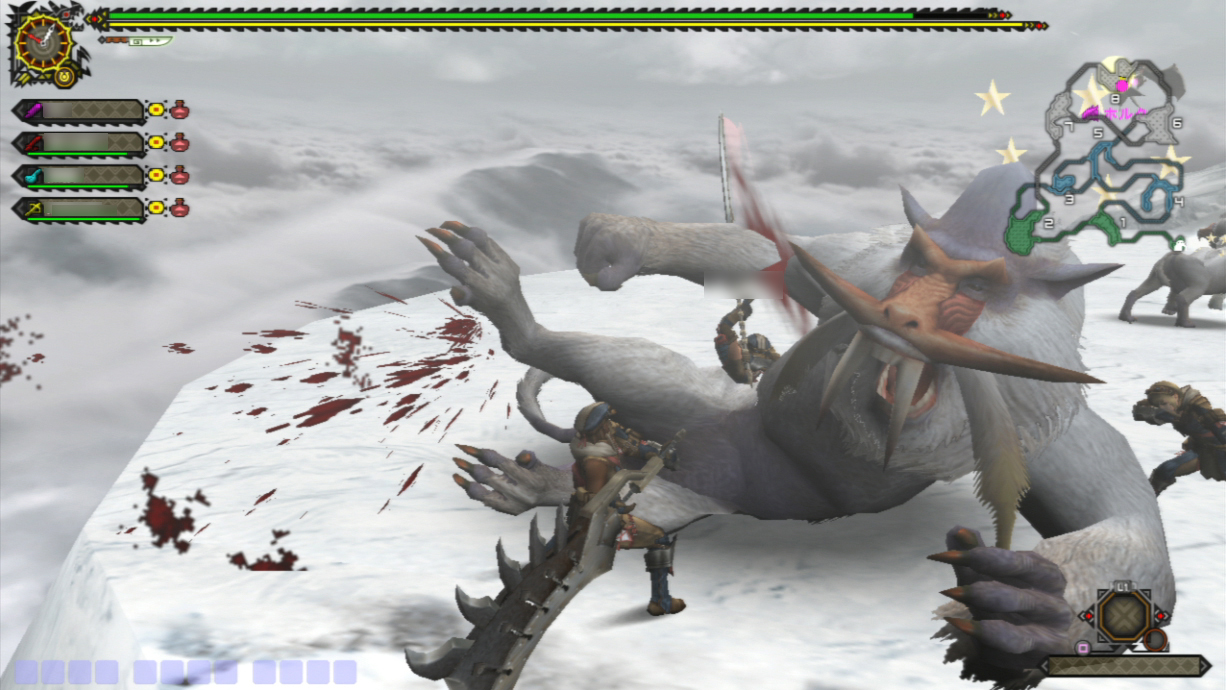Click the red potion icon in first party row
This screenshot has height=690, width=1226.
(180, 110)
